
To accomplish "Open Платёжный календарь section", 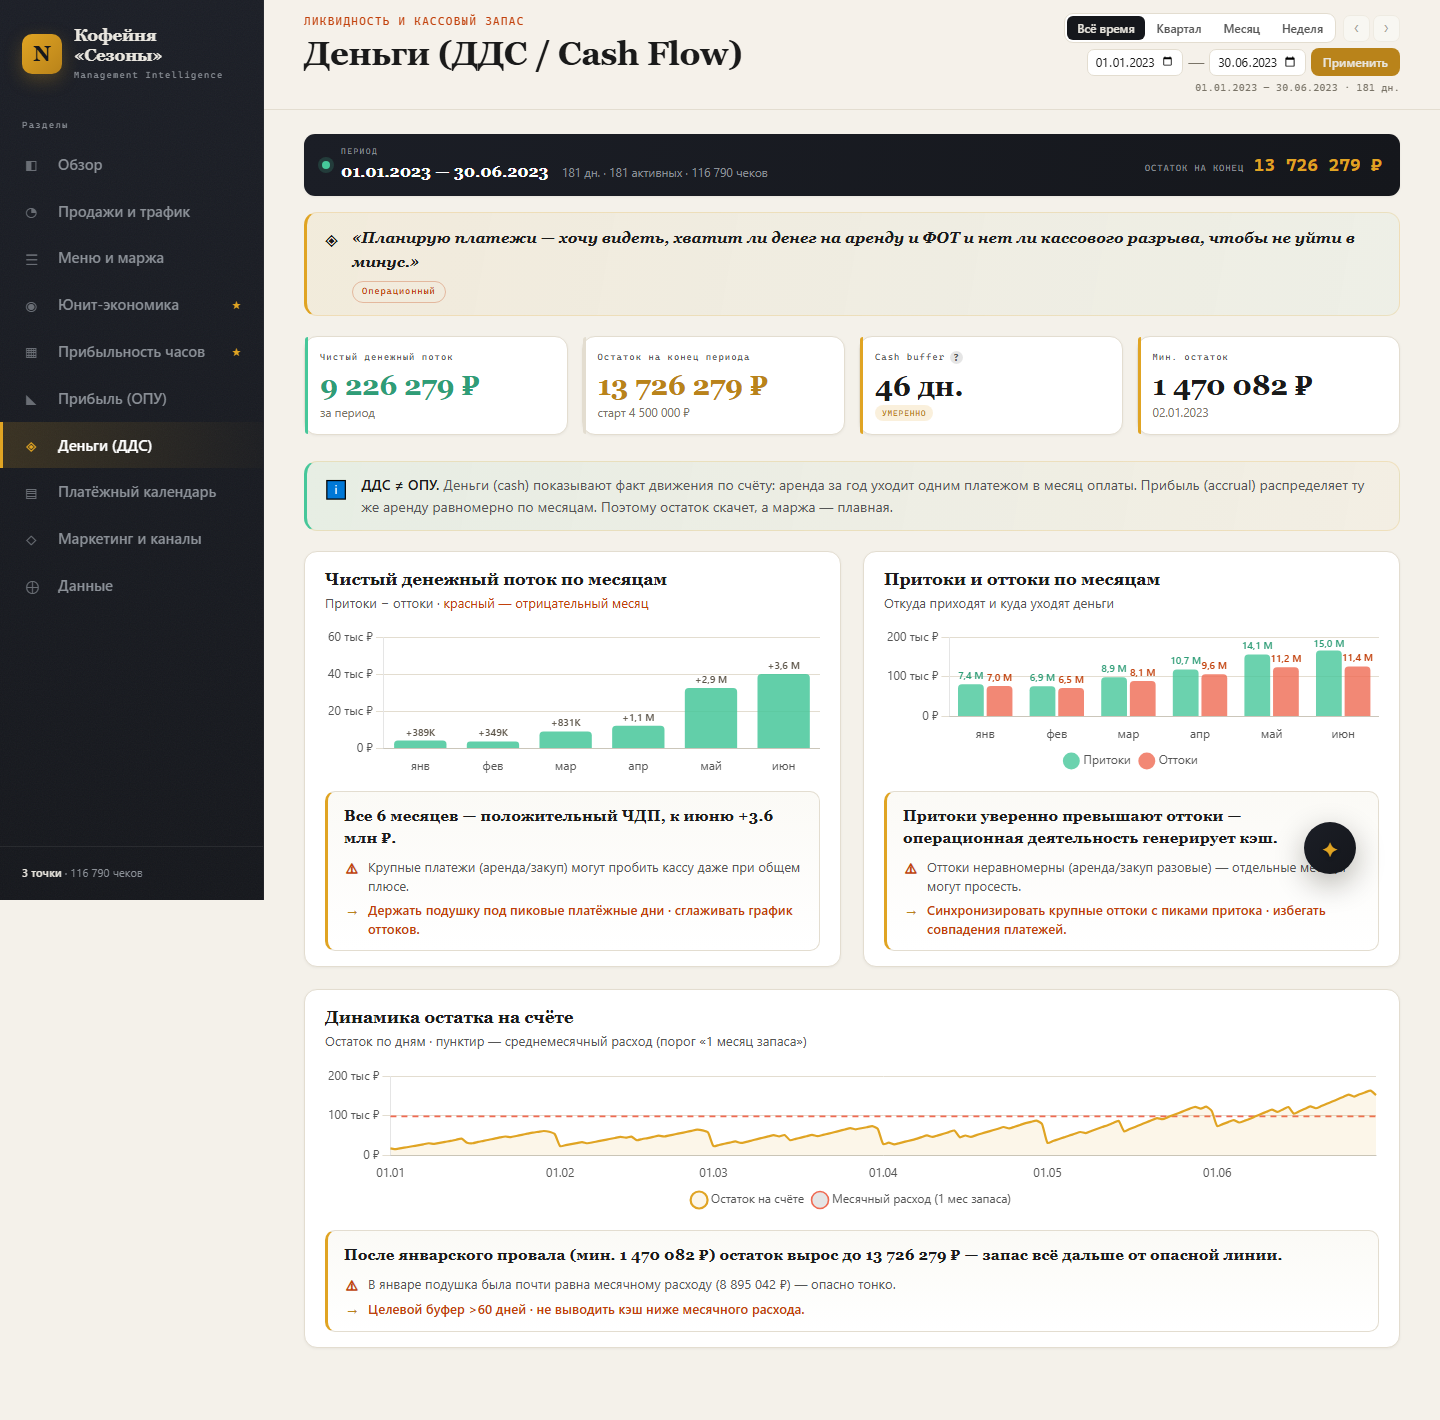I will click(132, 492).
